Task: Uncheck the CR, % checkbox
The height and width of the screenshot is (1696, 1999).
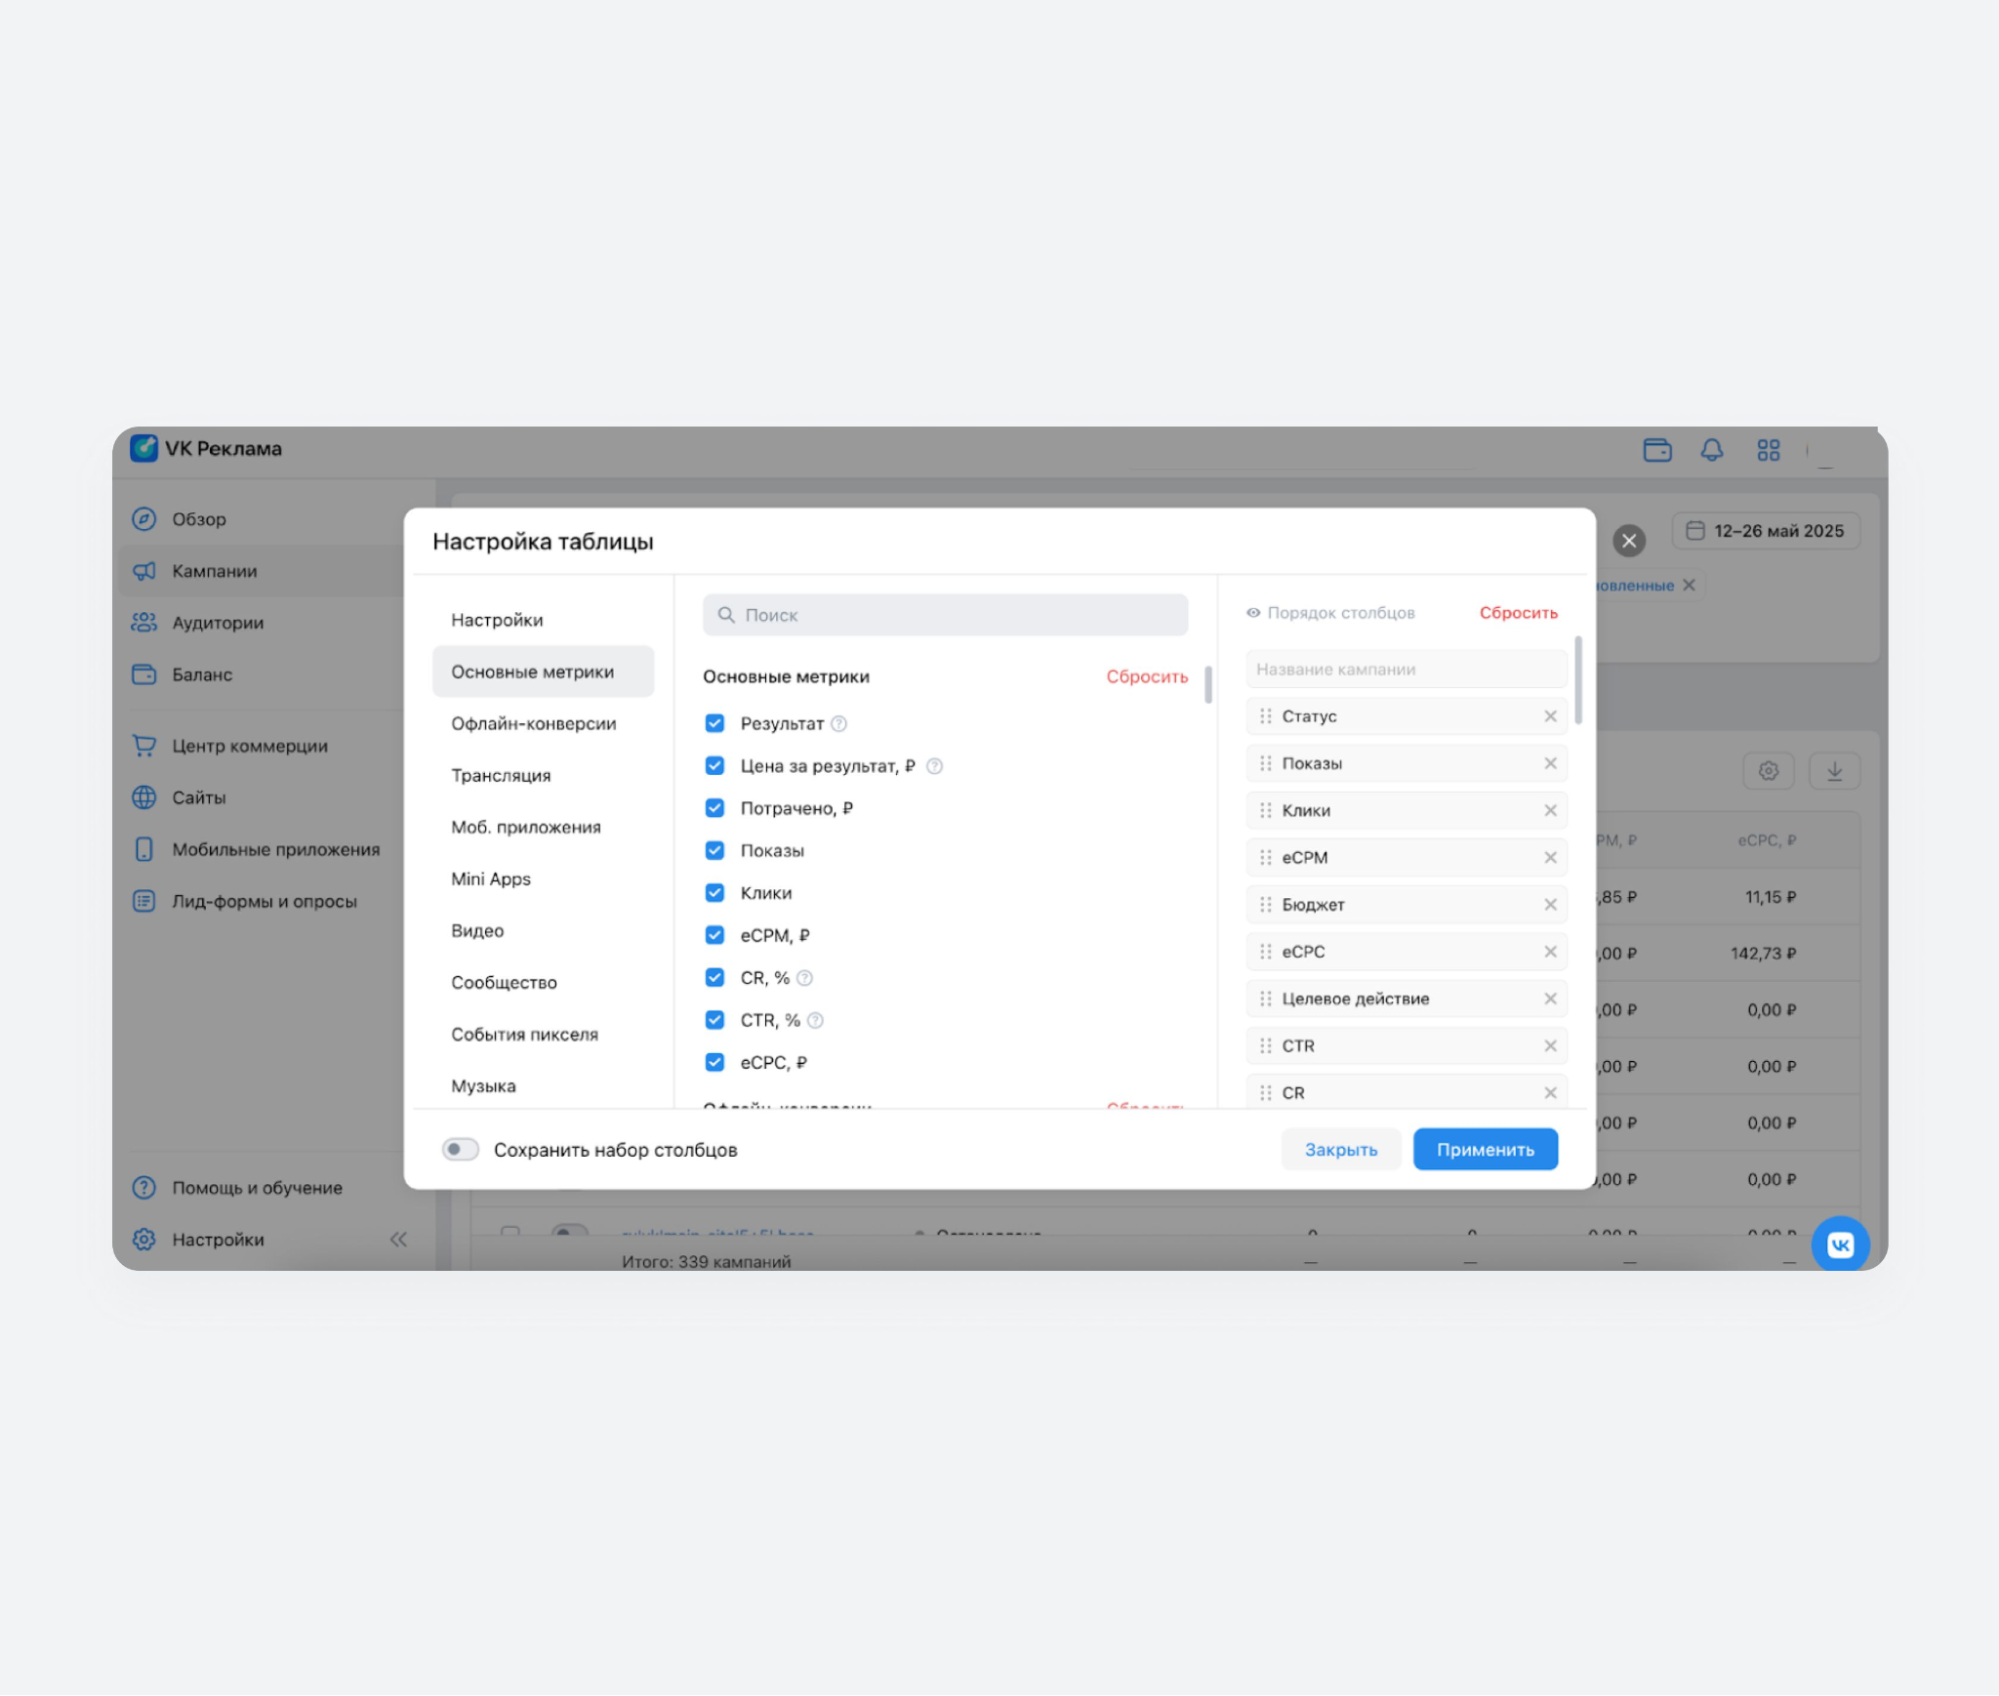Action: (x=714, y=978)
